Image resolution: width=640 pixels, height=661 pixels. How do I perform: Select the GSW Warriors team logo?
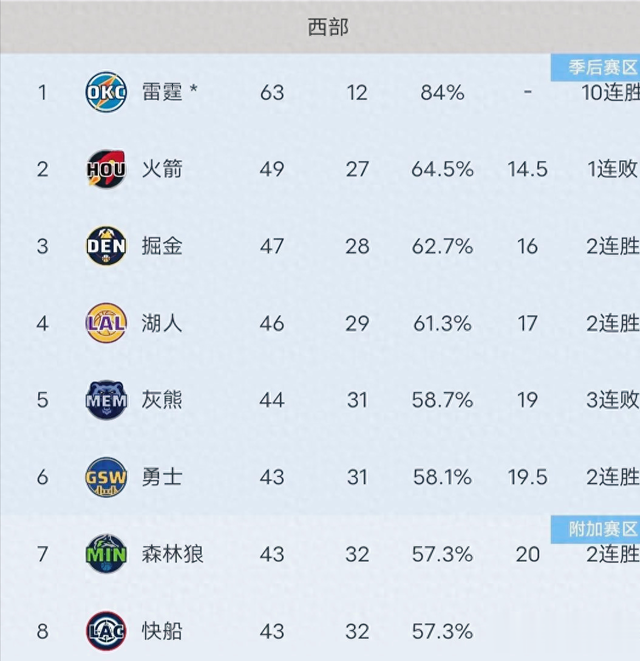(106, 477)
